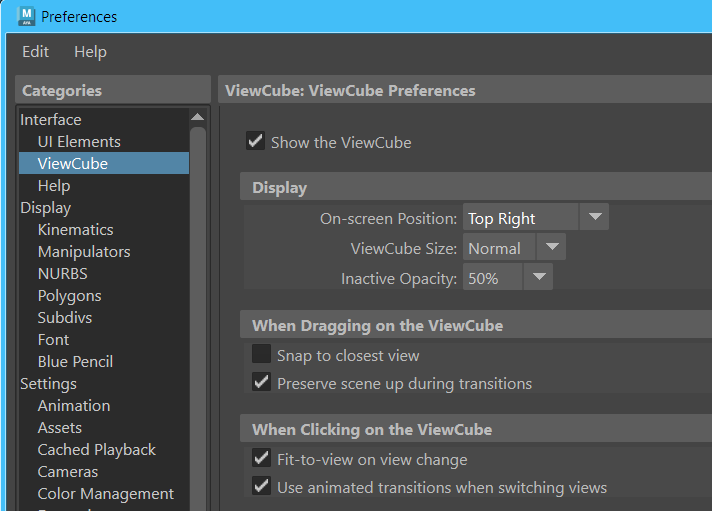The image size is (712, 511).
Task: Select the Cached Playback category
Action: (96, 450)
